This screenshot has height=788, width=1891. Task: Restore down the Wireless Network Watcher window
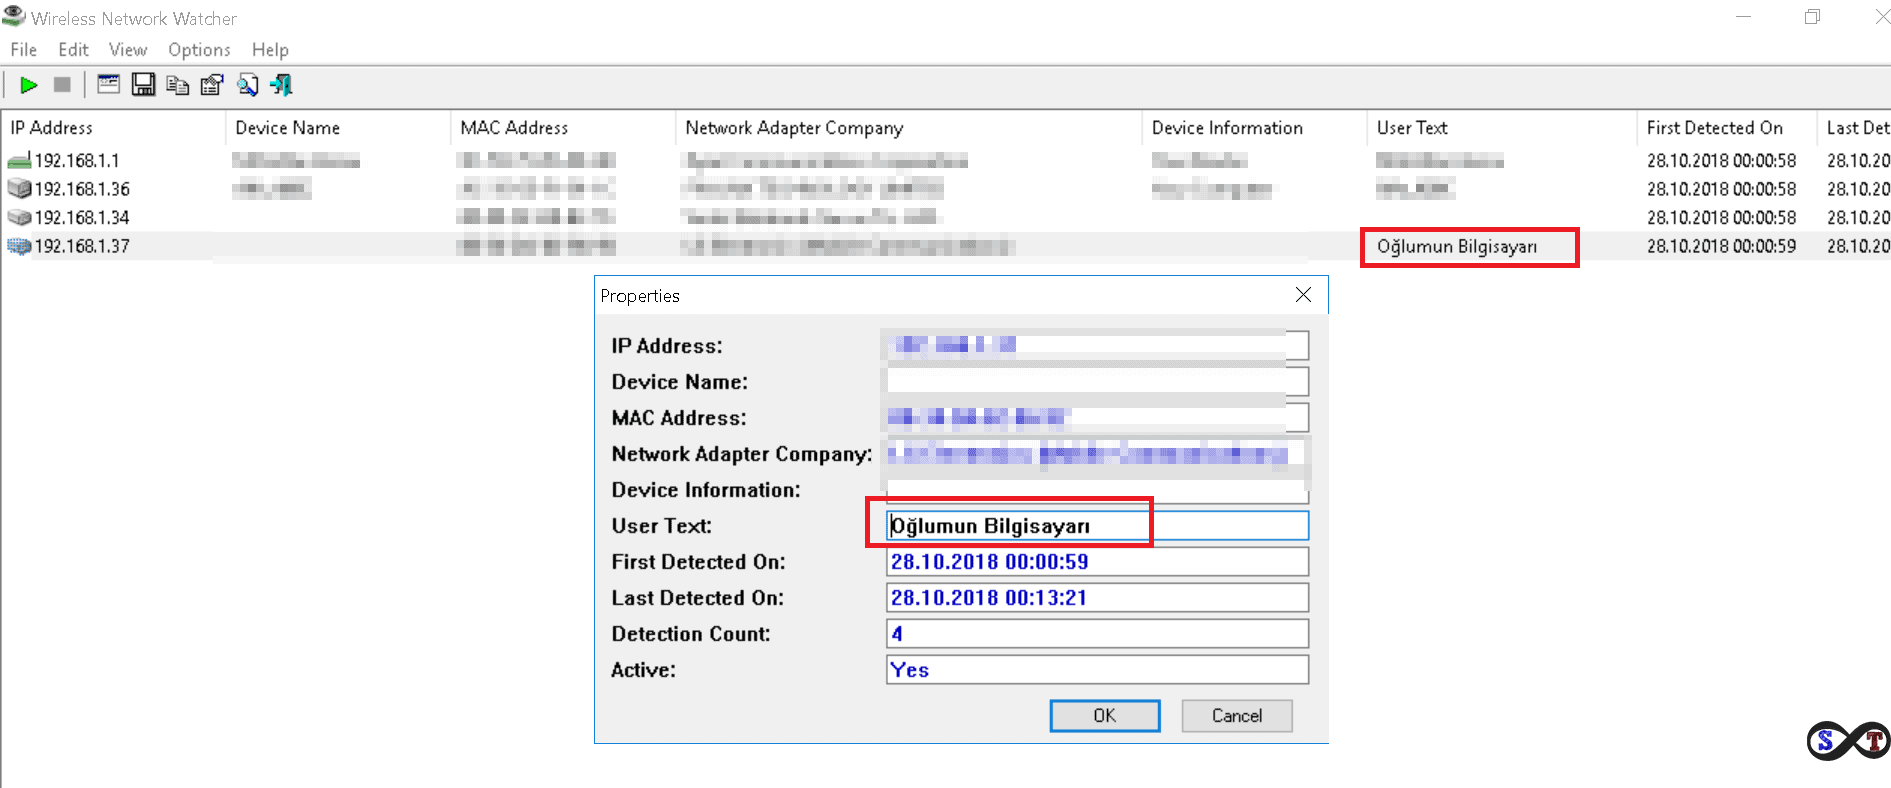[1812, 17]
